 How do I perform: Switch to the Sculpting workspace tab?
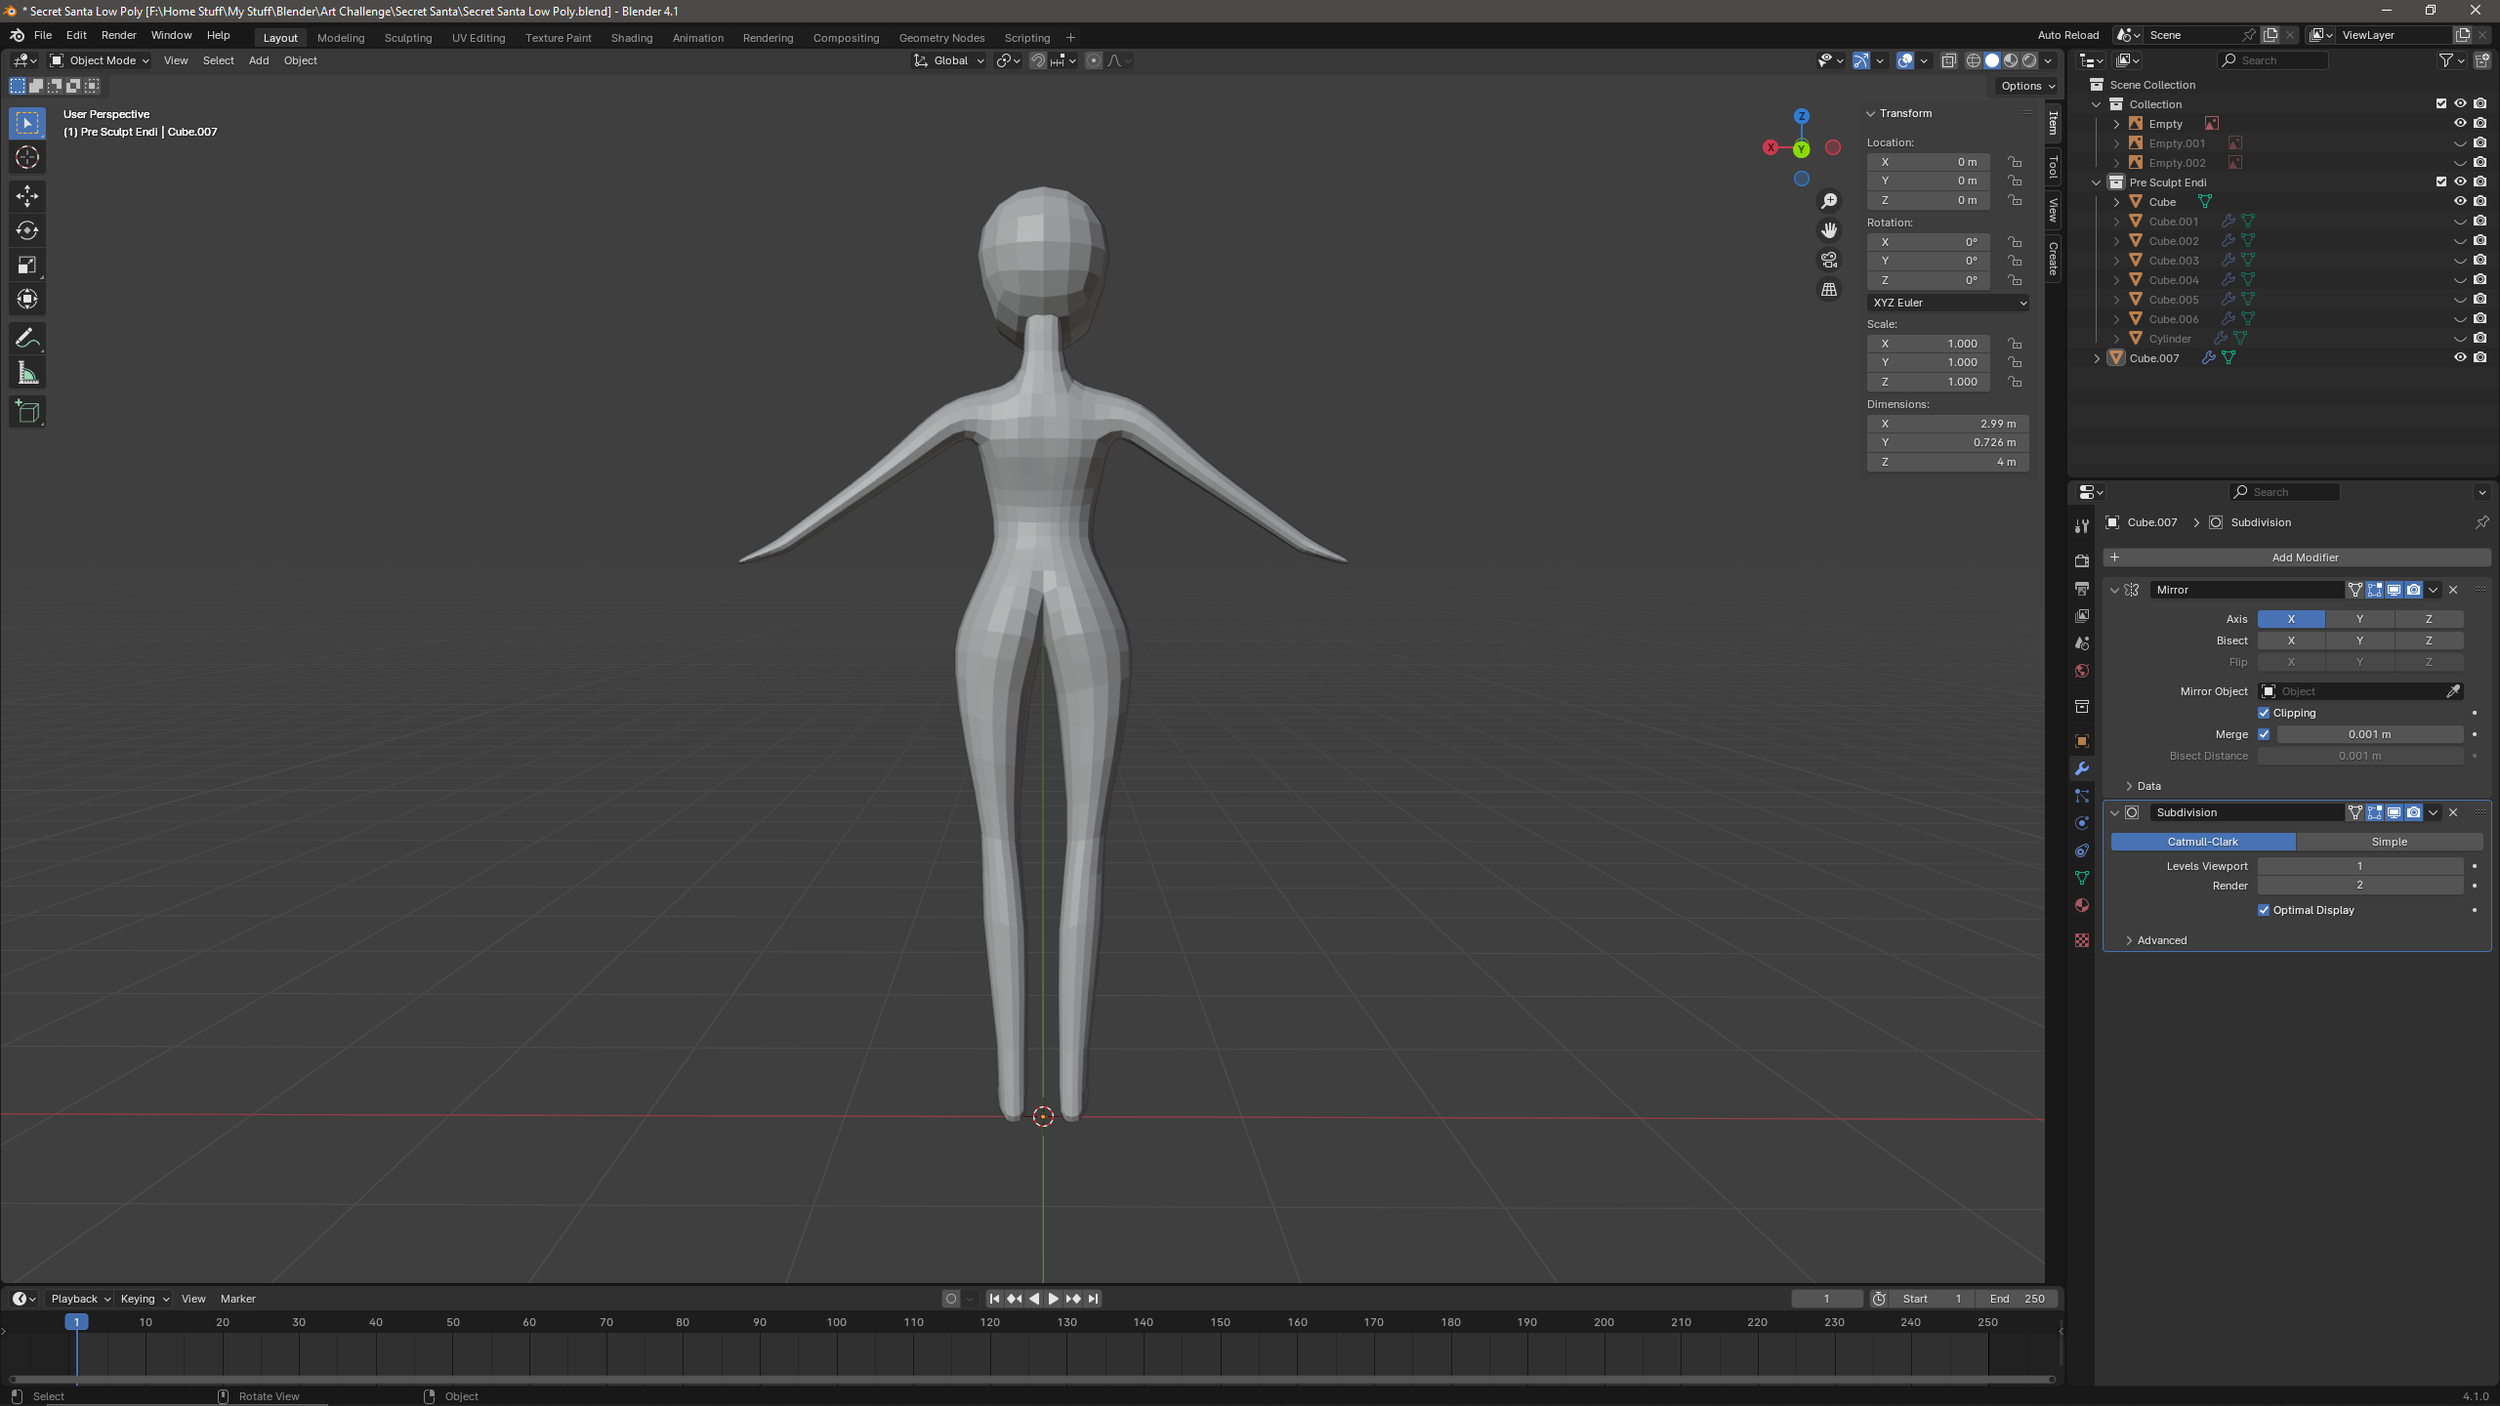click(x=408, y=38)
